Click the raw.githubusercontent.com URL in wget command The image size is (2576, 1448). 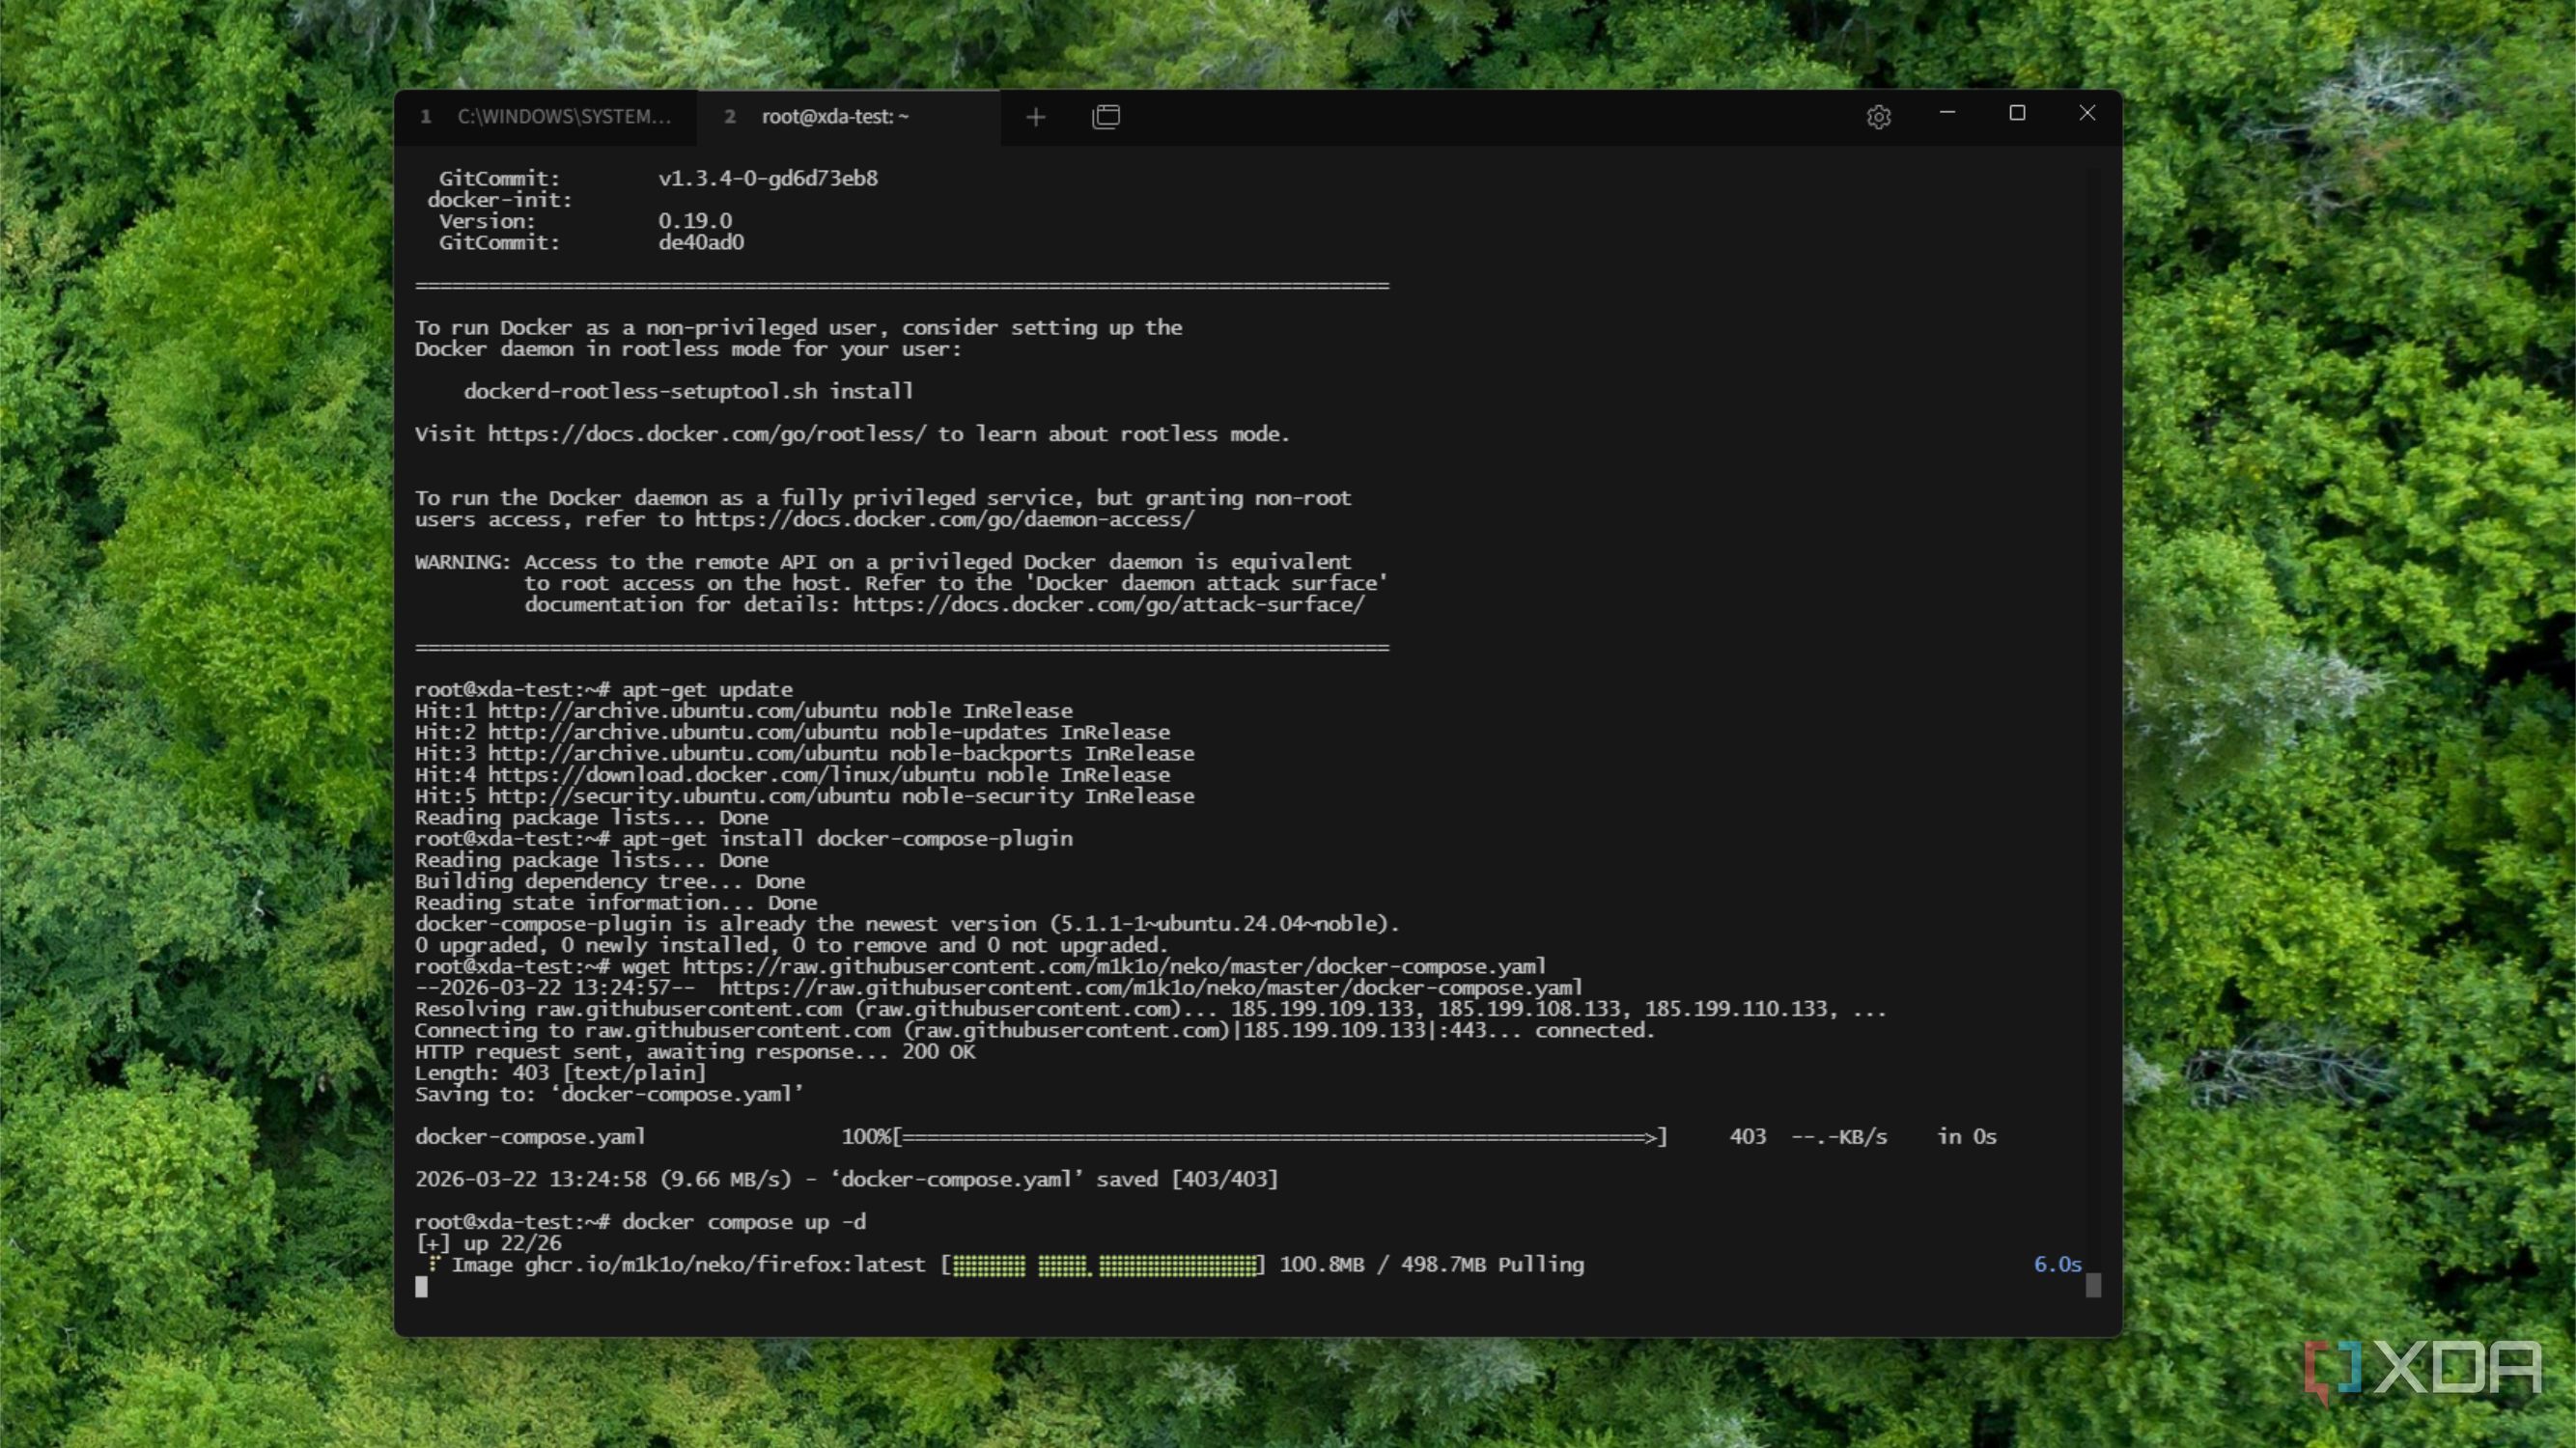point(1114,967)
